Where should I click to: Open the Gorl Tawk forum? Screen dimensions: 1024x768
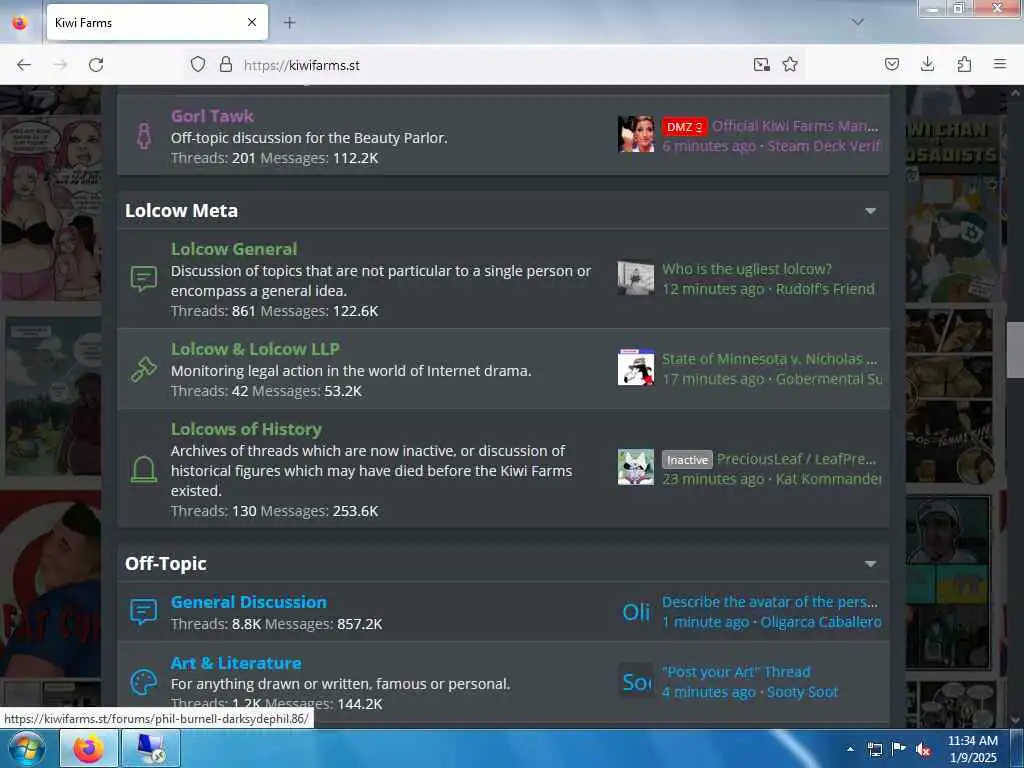tap(212, 116)
